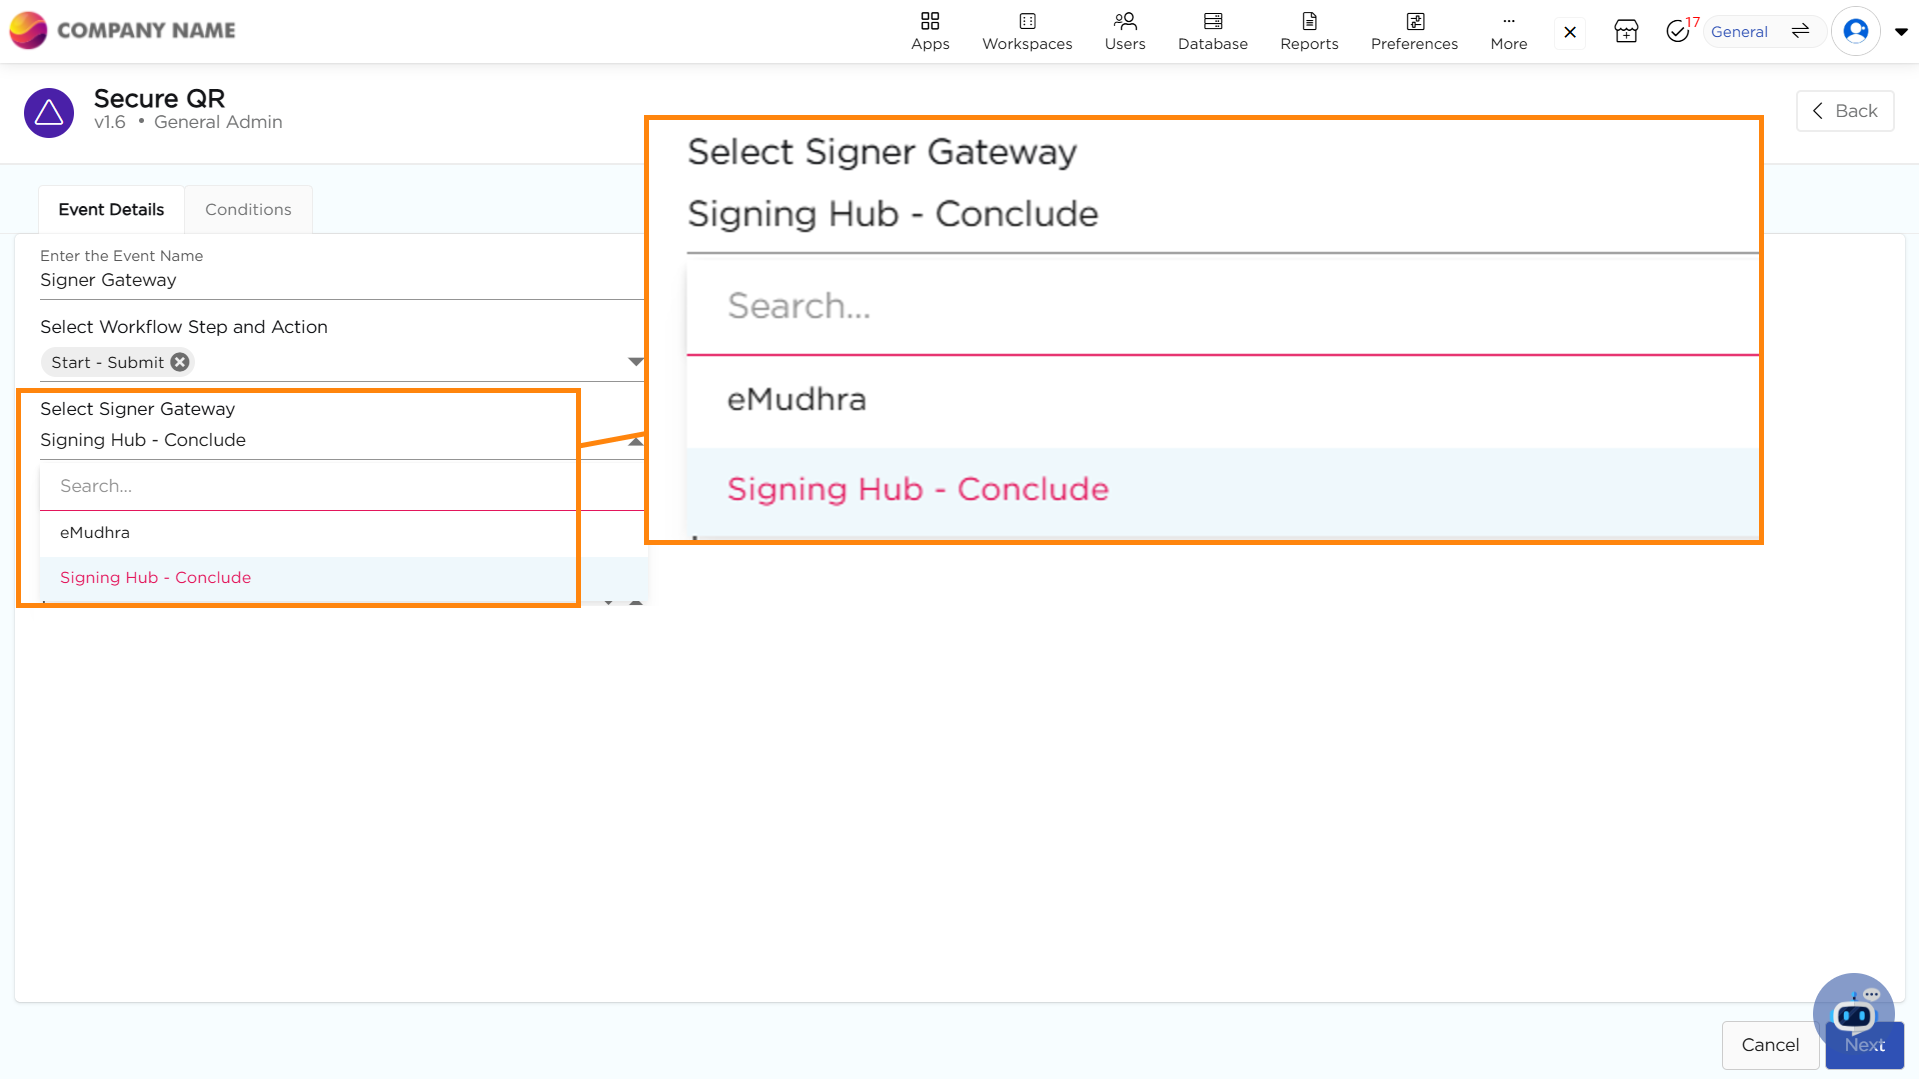Collapse the Select Signer Gateway dropdown
Screen dimensions: 1919x1079
635,441
